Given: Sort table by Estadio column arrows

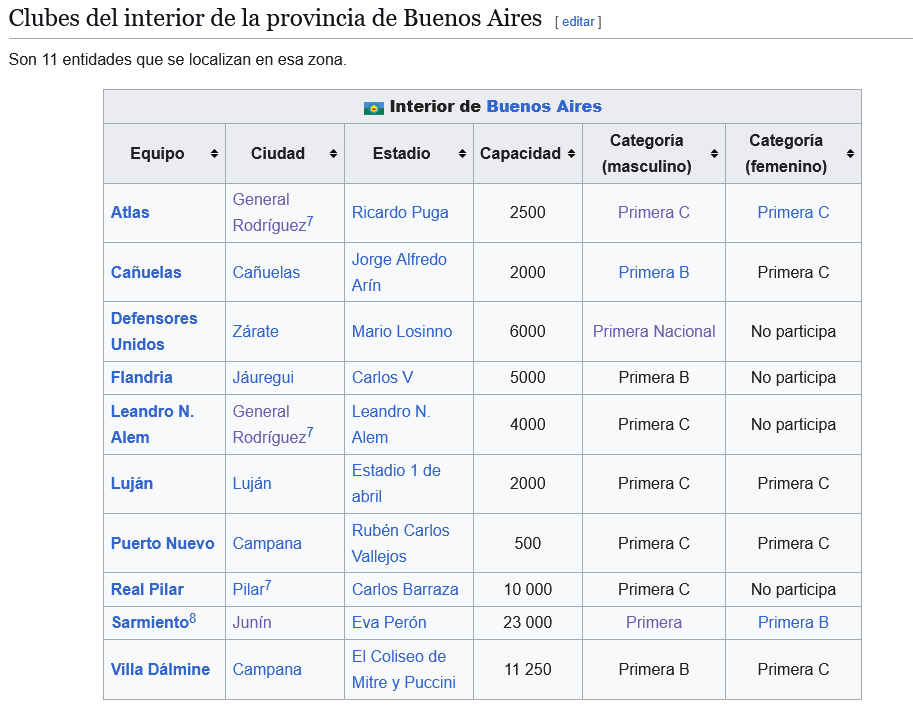Looking at the screenshot, I should click(x=462, y=154).
